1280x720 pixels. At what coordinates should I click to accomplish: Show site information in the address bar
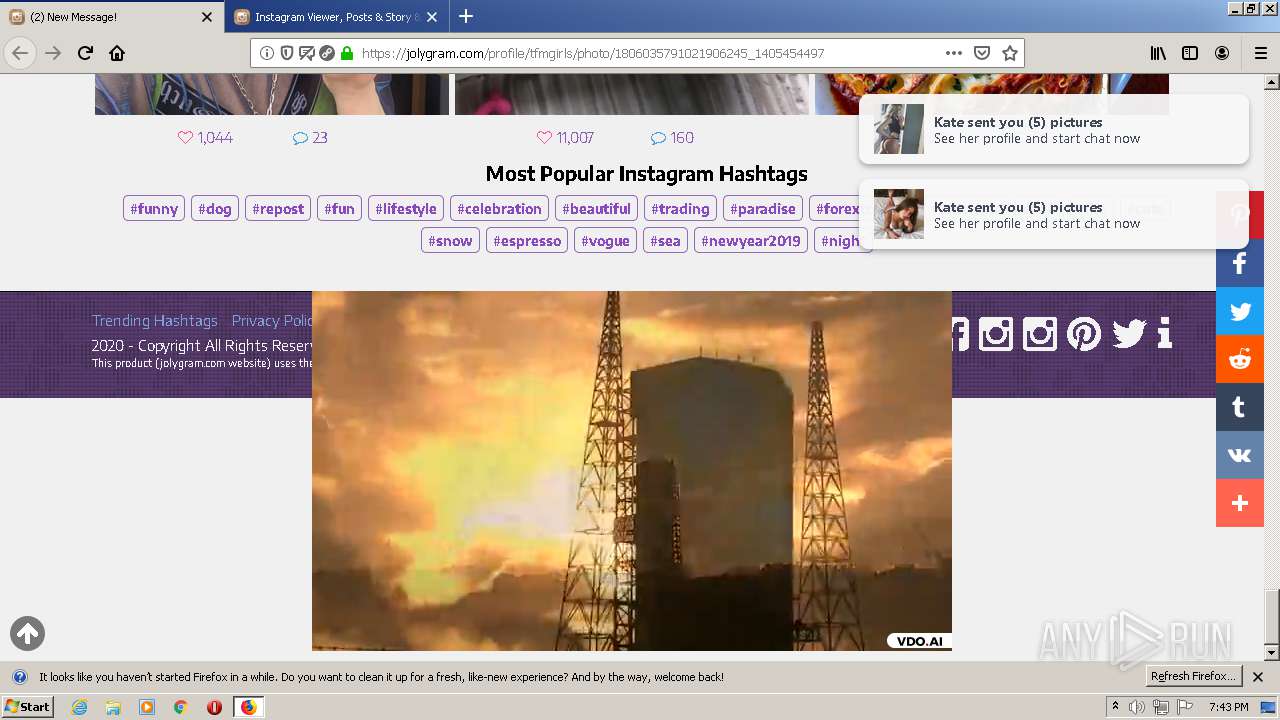tap(267, 53)
